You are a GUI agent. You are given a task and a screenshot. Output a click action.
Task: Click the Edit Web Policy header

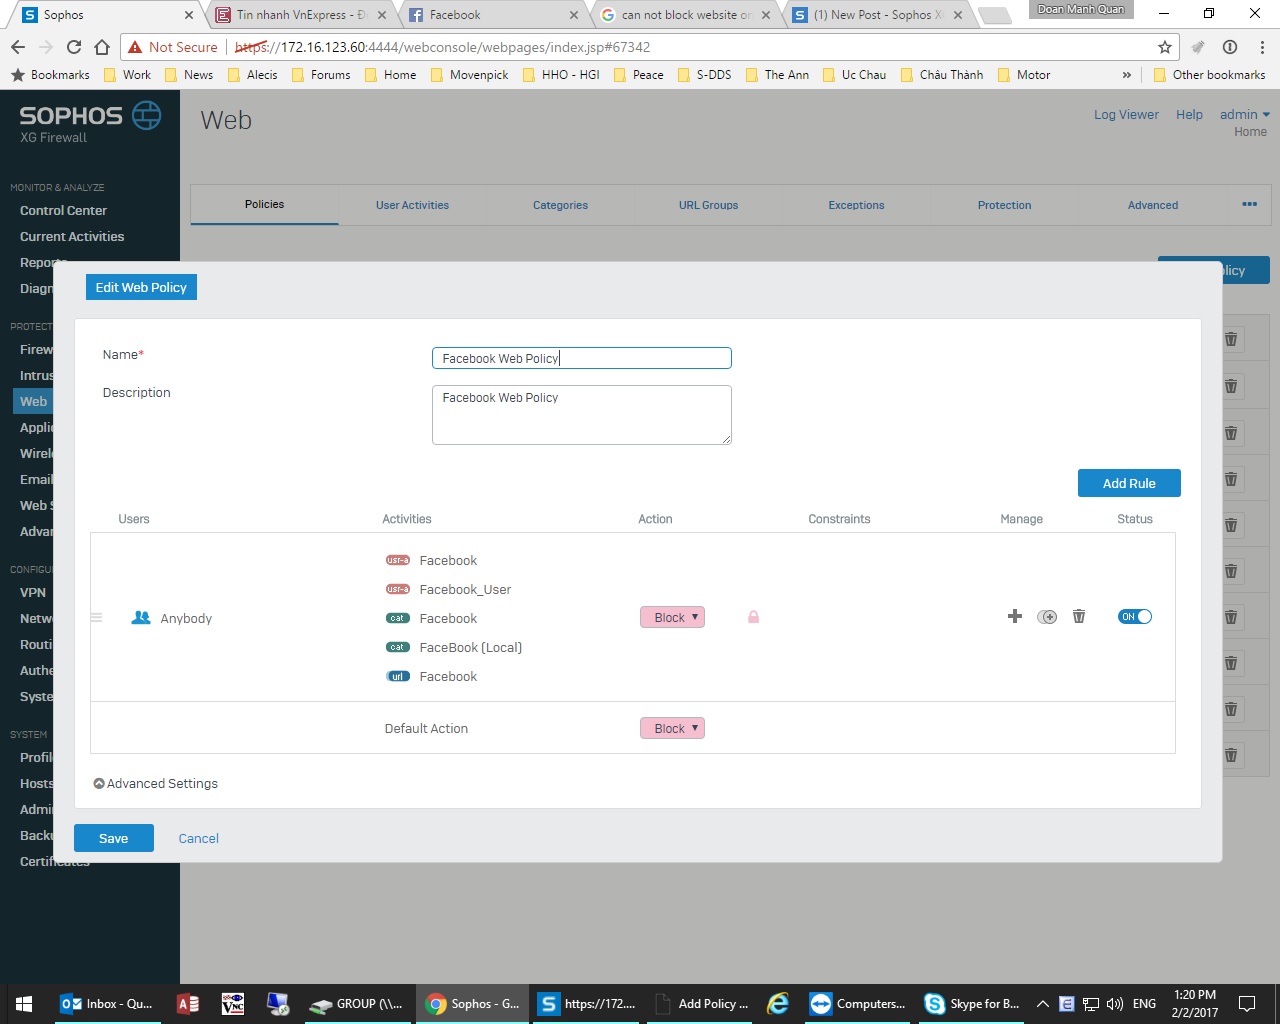coord(141,287)
